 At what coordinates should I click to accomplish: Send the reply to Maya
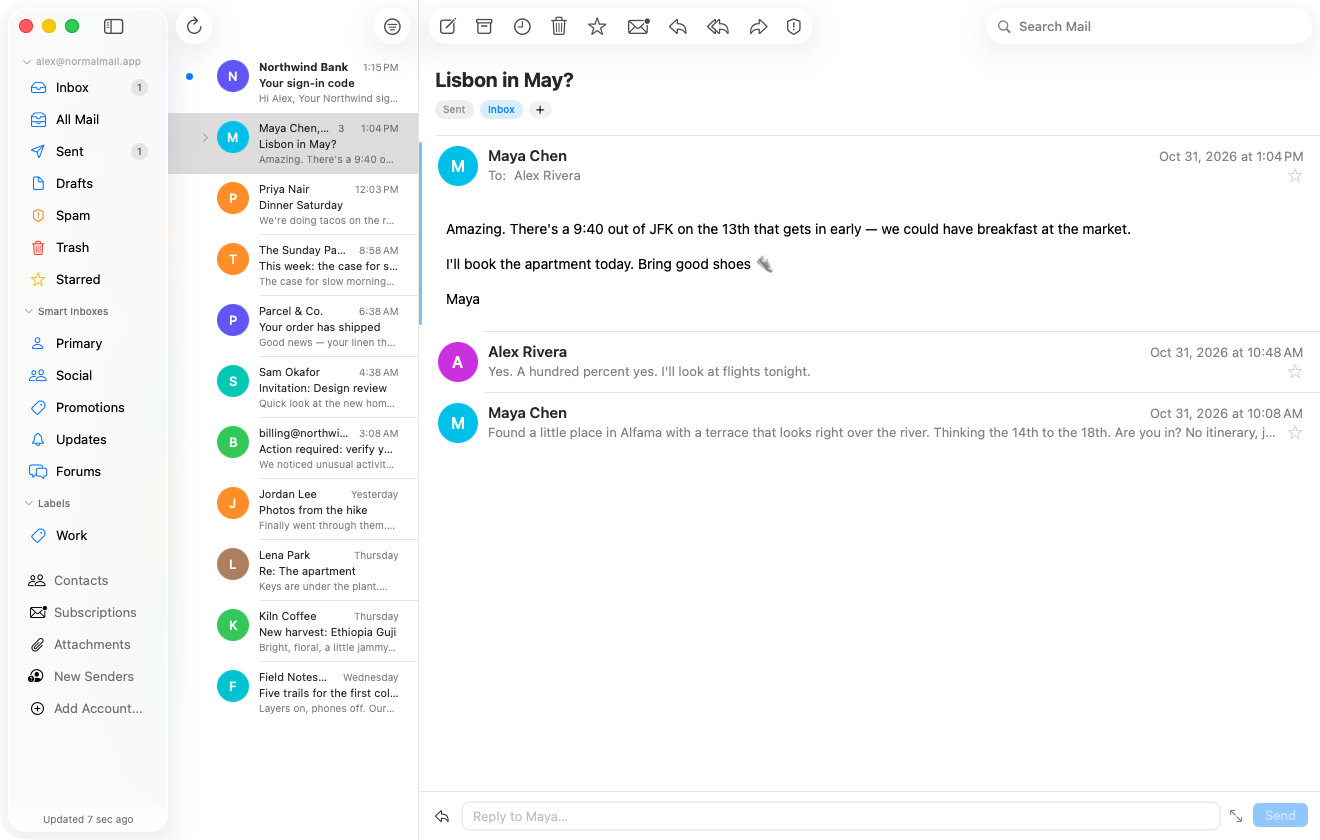(1280, 816)
